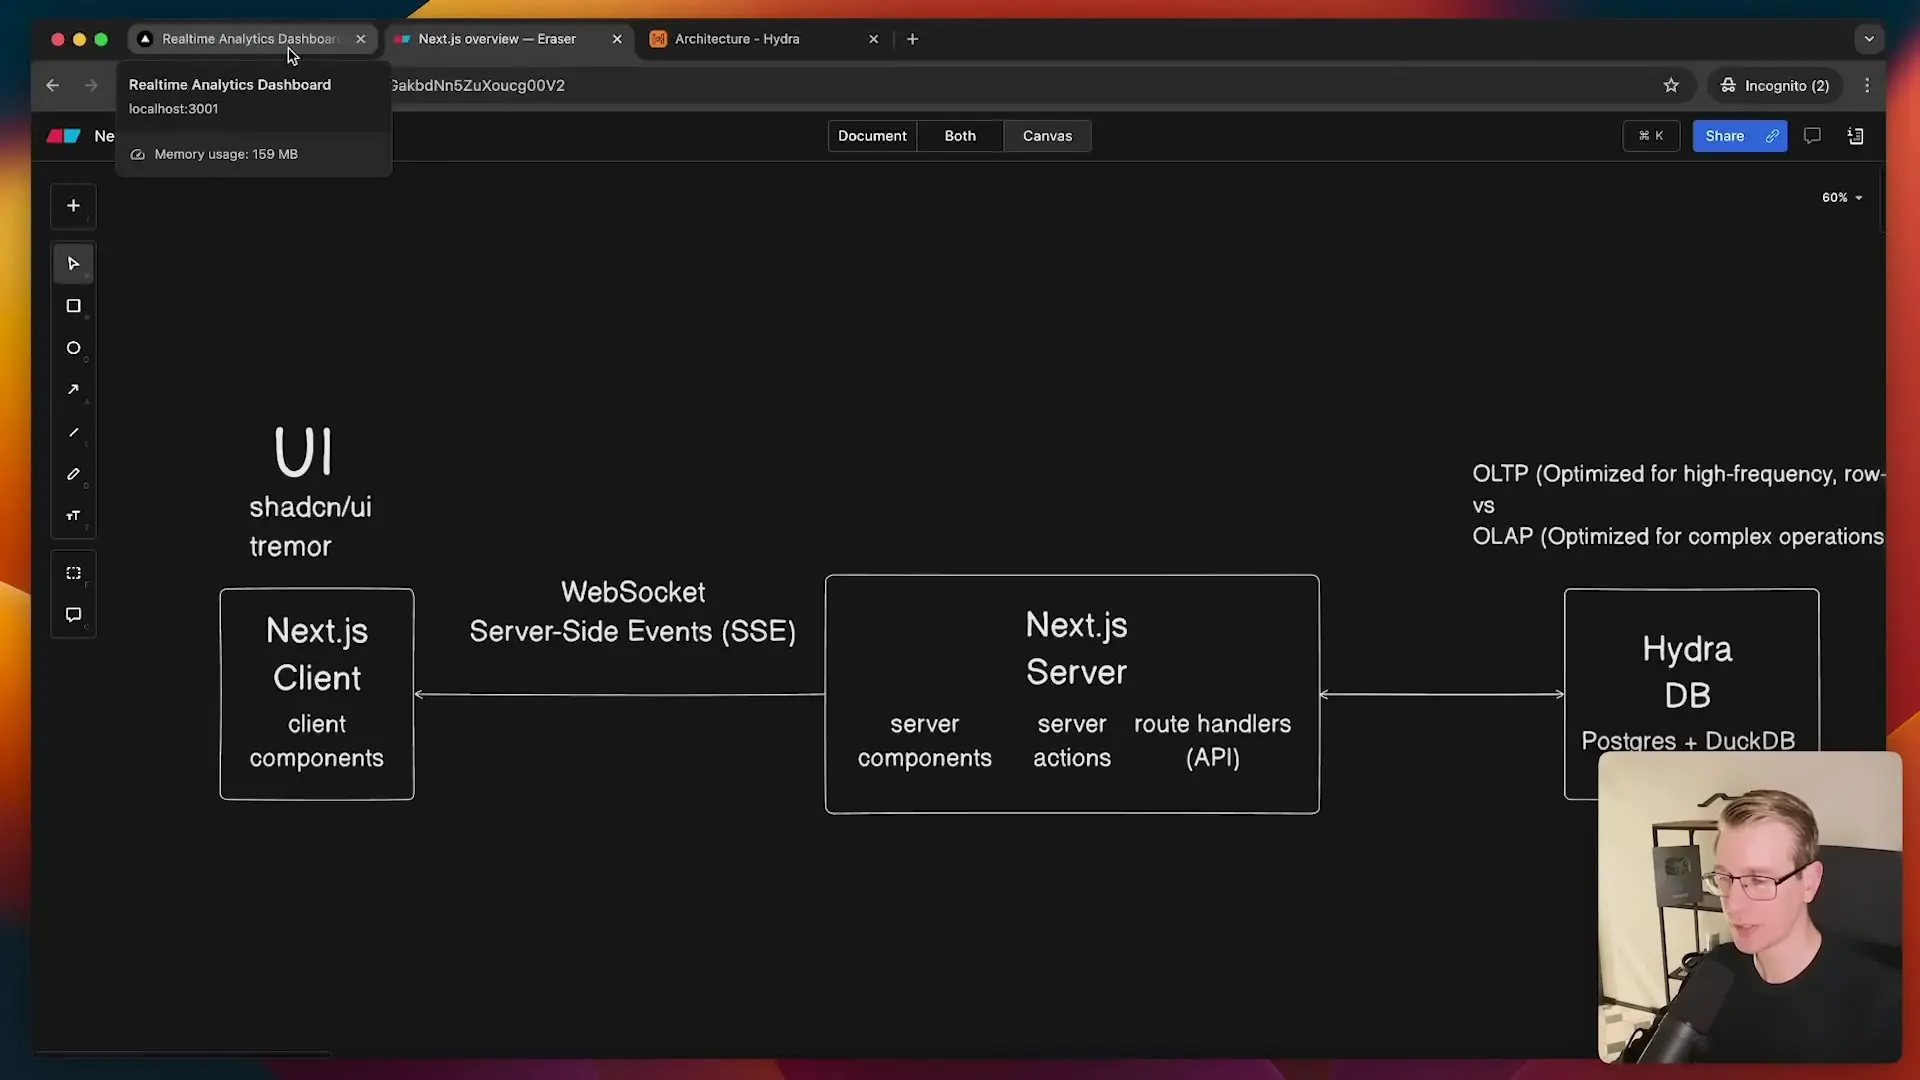Open command palette ⌘K button
Image resolution: width=1920 pixels, height=1080 pixels.
(1651, 136)
